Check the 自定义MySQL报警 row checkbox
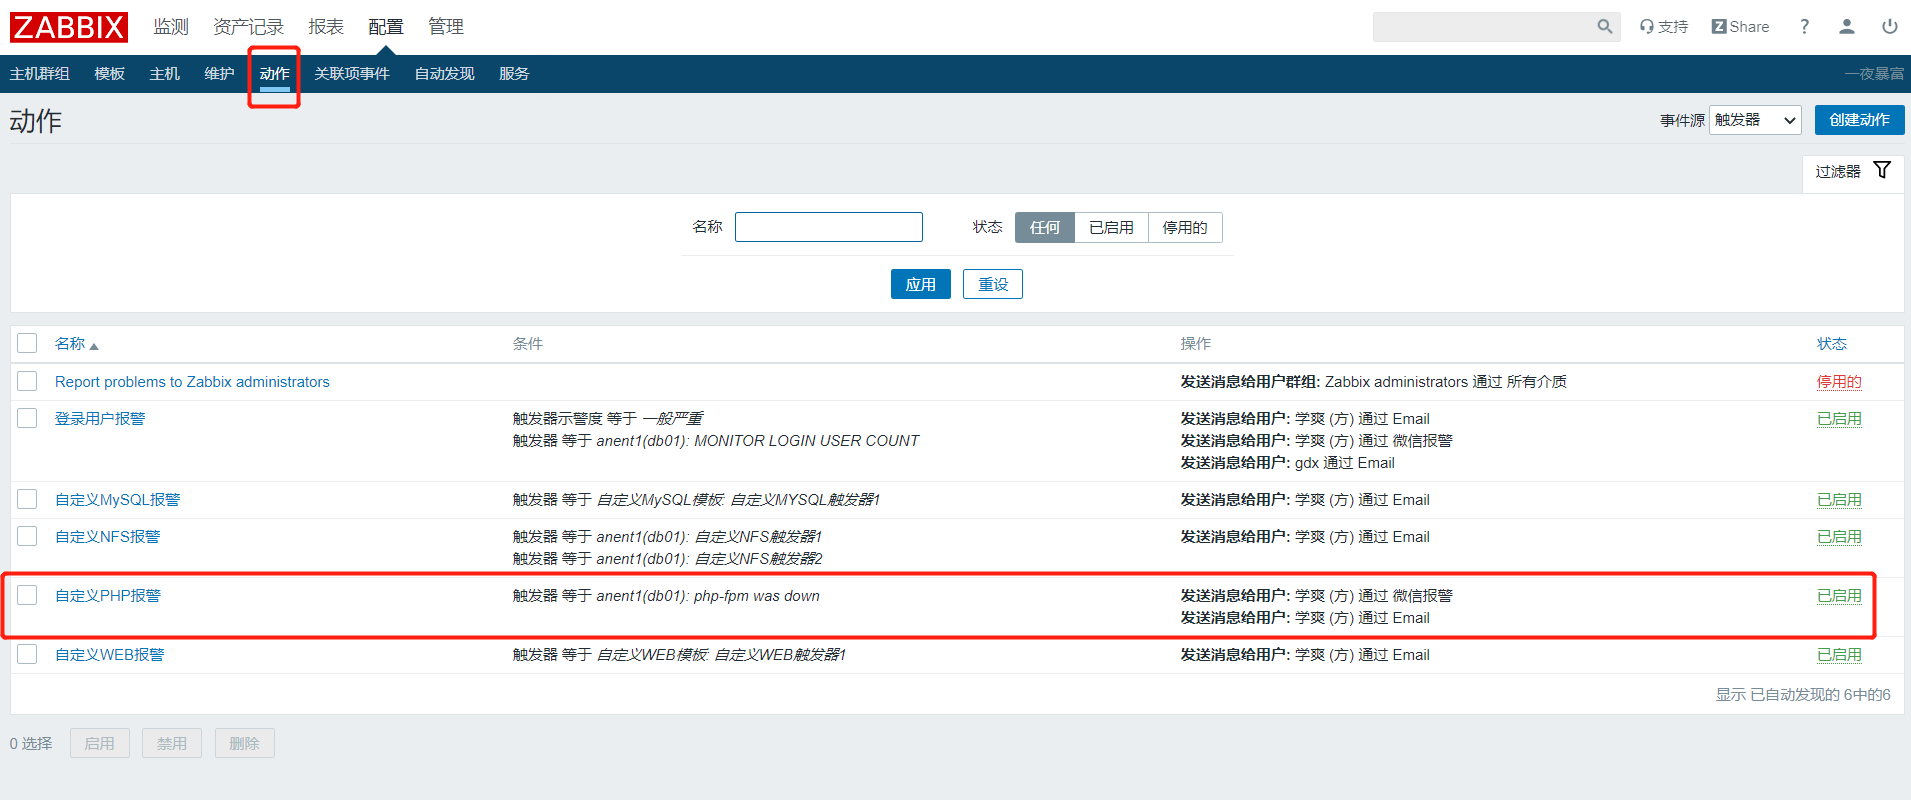The height and width of the screenshot is (800, 1911). 27,499
